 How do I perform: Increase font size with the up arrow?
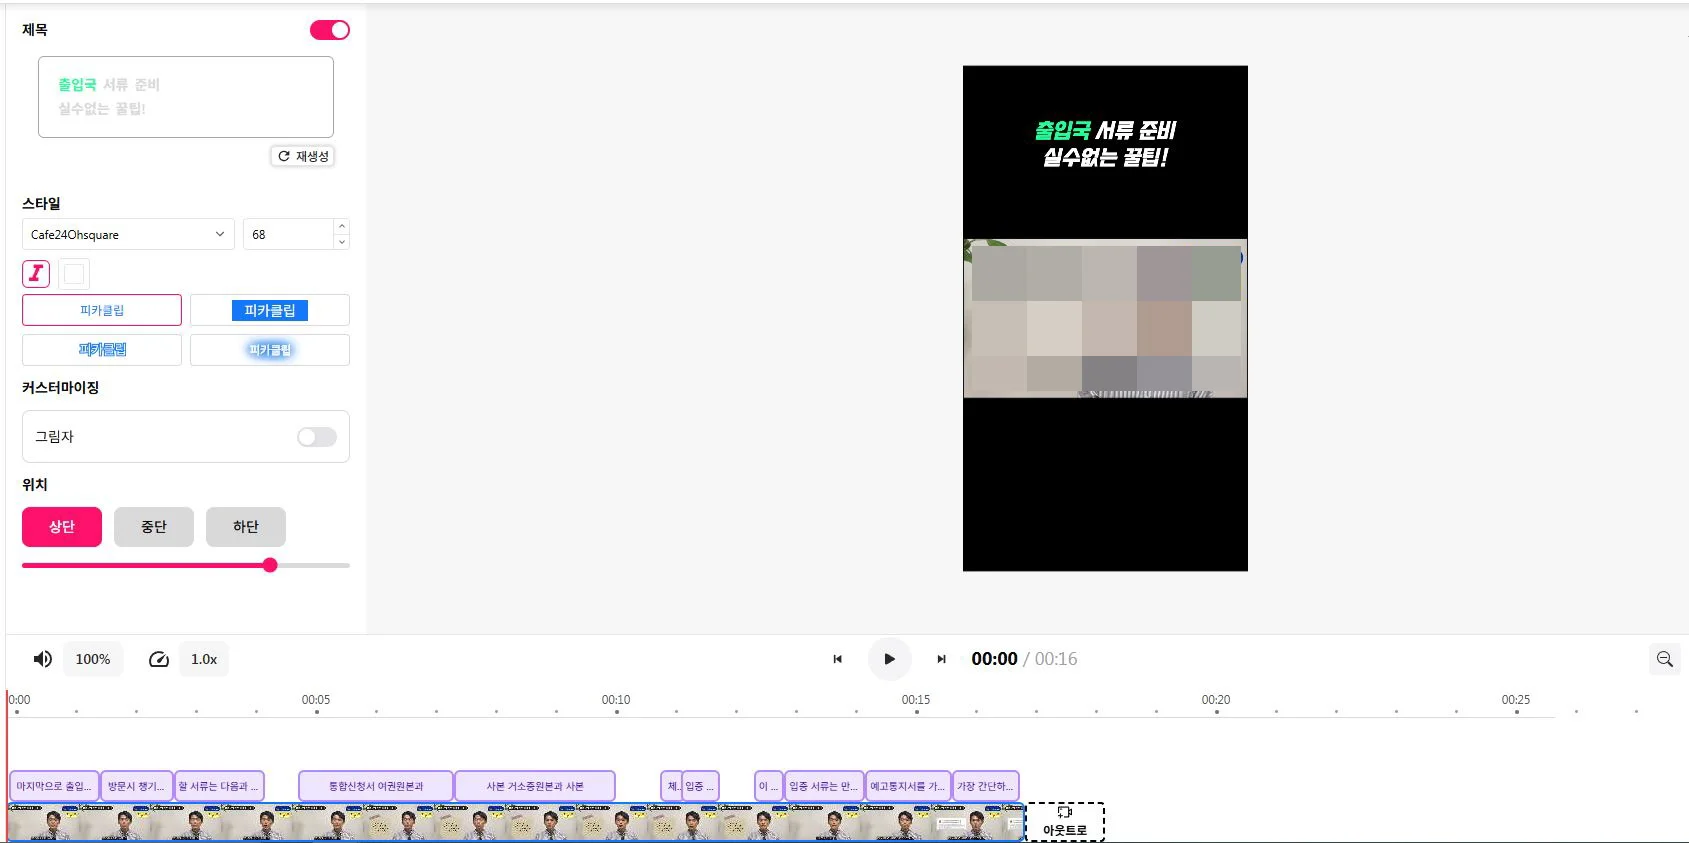click(342, 227)
